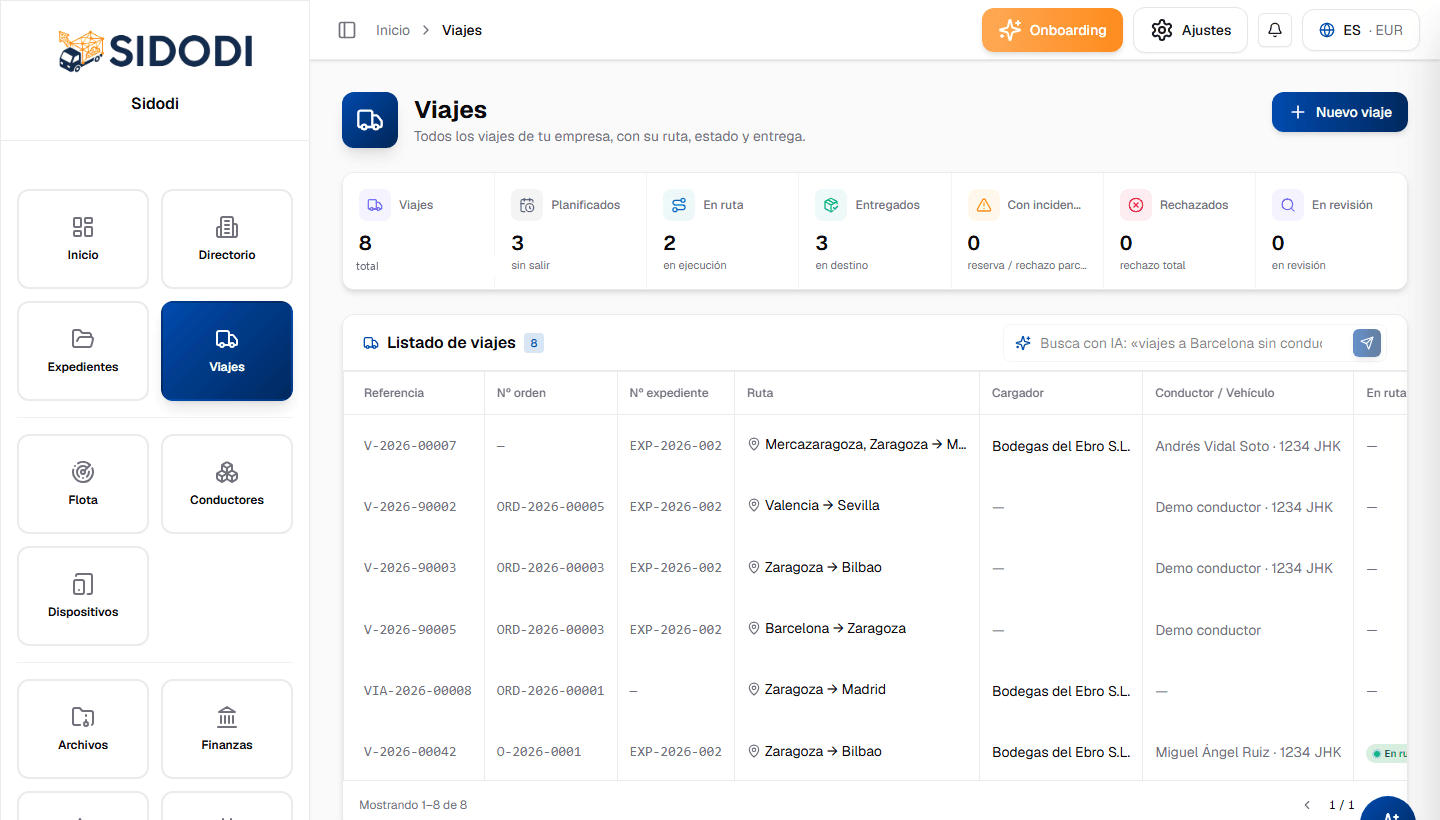Open trip V-2026-90002

tap(410, 507)
